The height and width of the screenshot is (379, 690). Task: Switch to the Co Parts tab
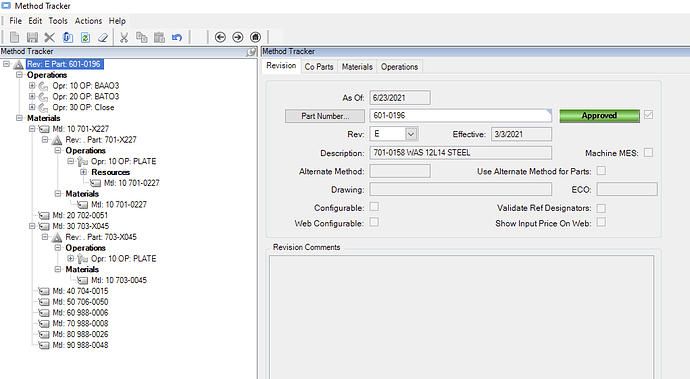click(x=319, y=67)
